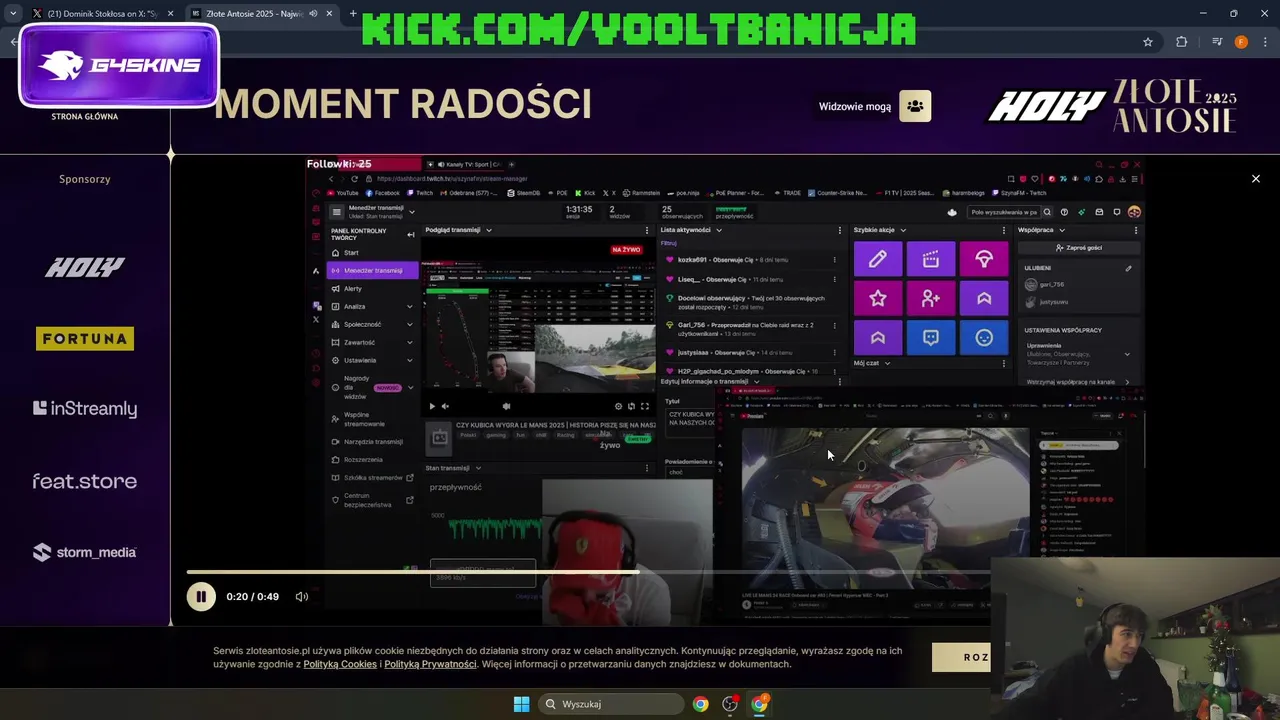The width and height of the screenshot is (1280, 720).
Task: Open the Windows Start menu
Action: tap(522, 704)
